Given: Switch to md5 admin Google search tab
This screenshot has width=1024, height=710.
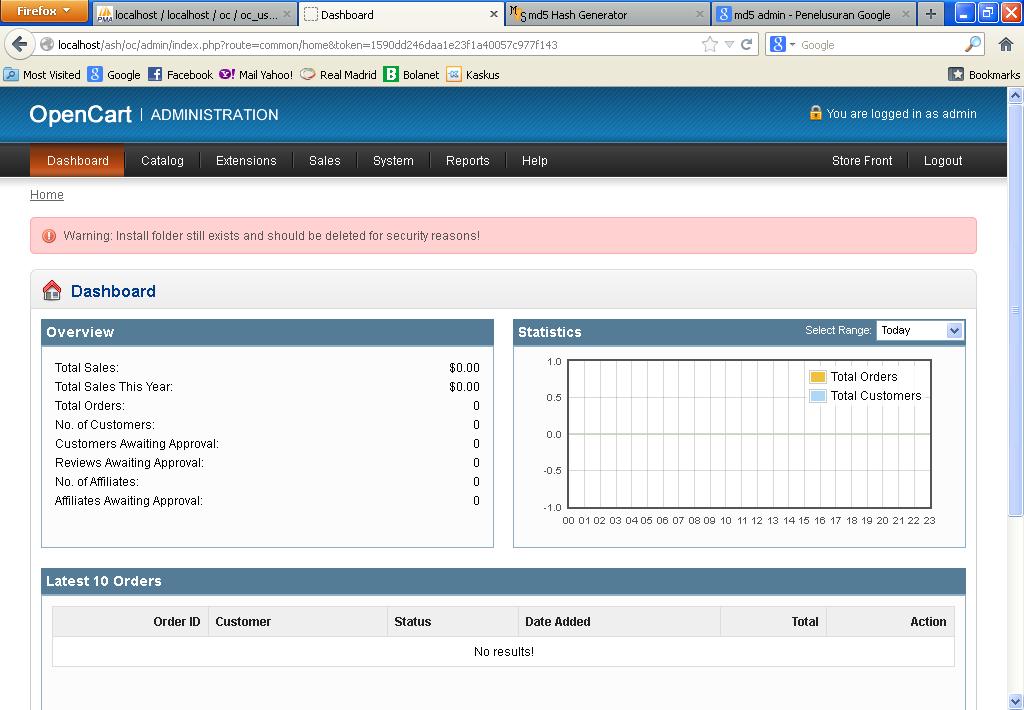Looking at the screenshot, I should coord(813,14).
